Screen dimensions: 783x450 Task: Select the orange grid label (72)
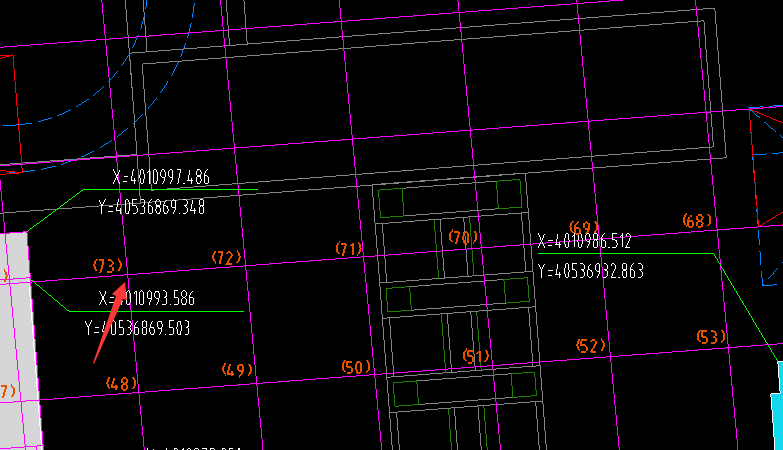[227, 258]
